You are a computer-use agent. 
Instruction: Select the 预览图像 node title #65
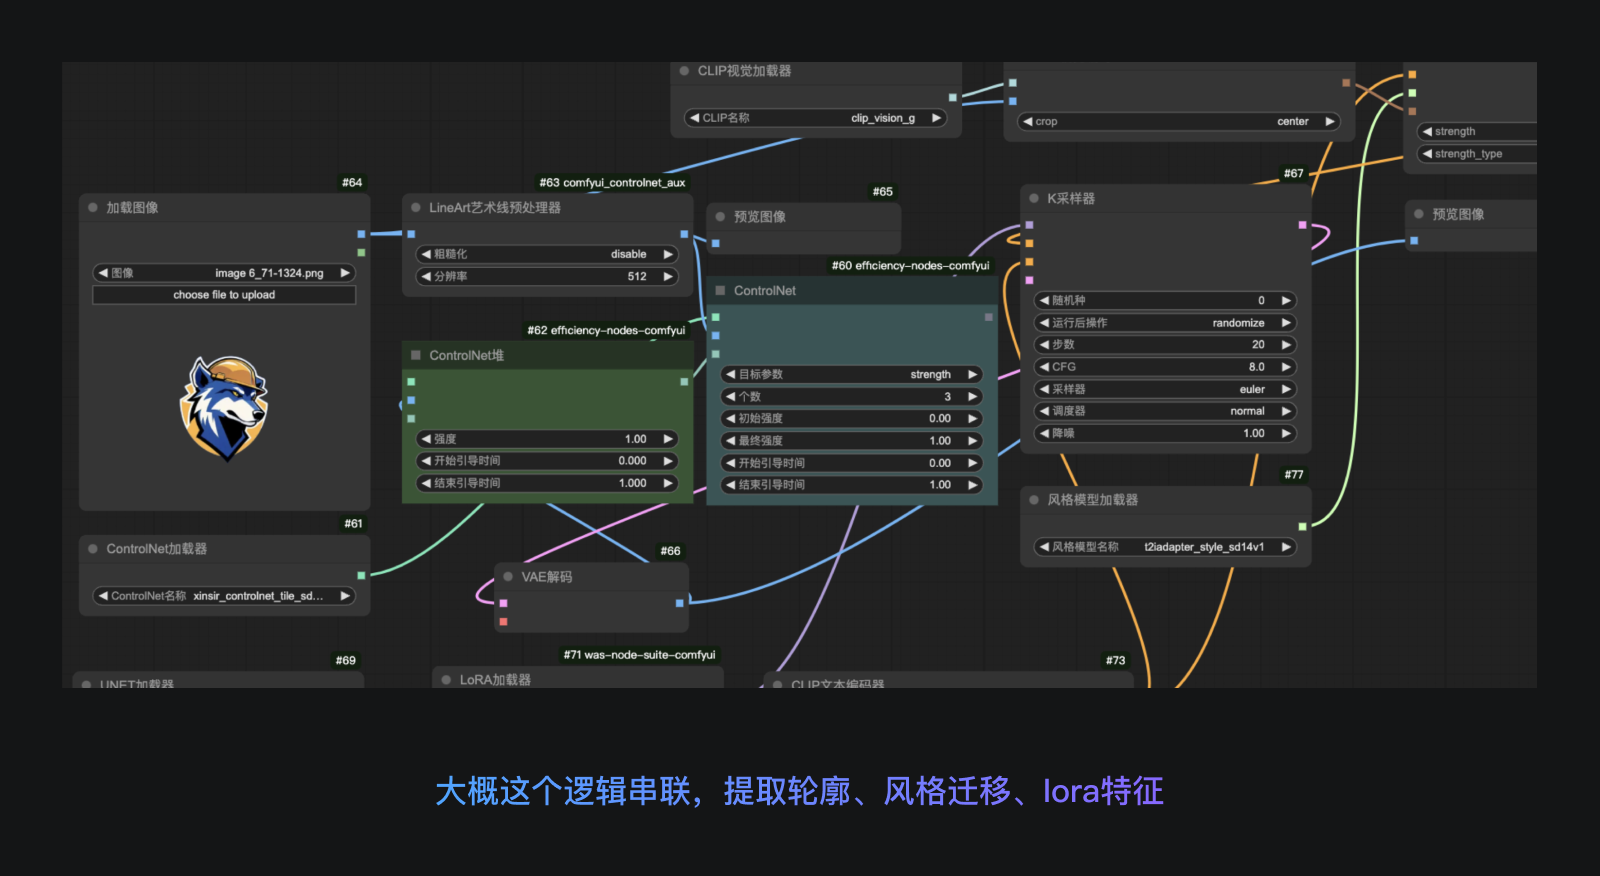tap(760, 217)
